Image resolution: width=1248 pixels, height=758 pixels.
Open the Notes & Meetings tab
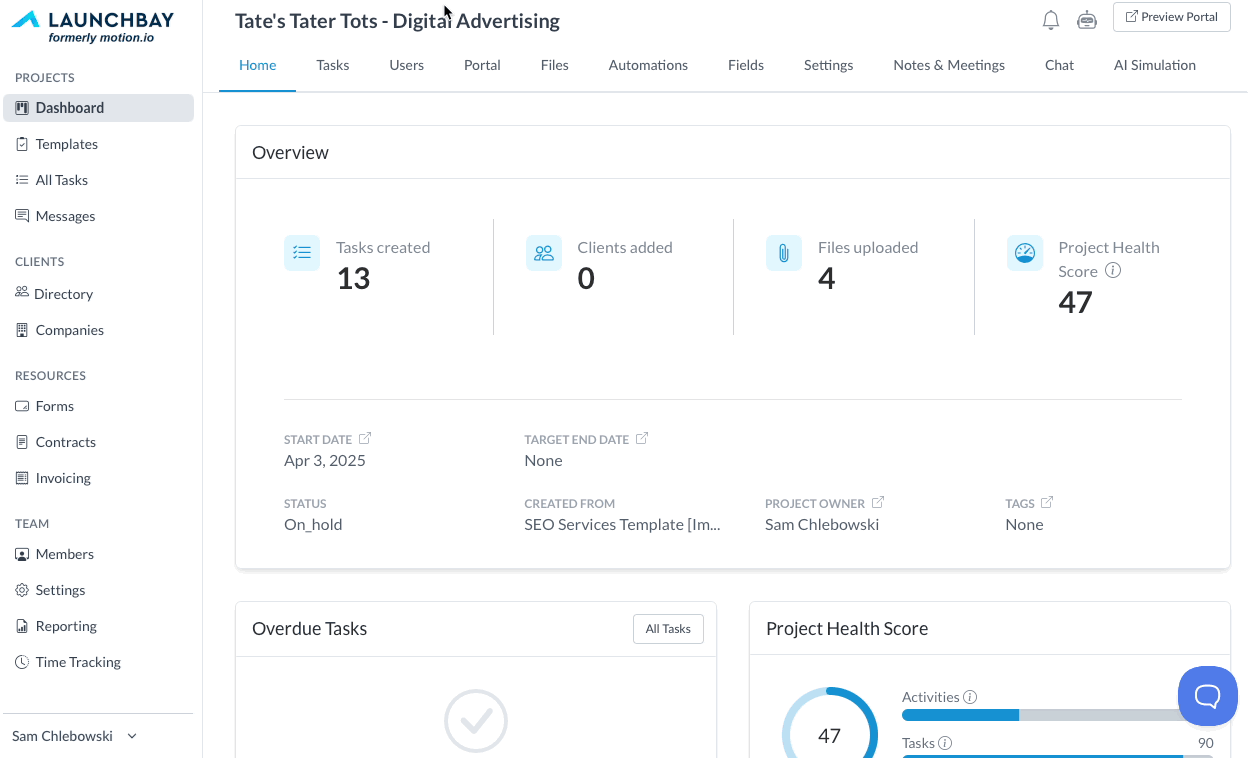(949, 65)
